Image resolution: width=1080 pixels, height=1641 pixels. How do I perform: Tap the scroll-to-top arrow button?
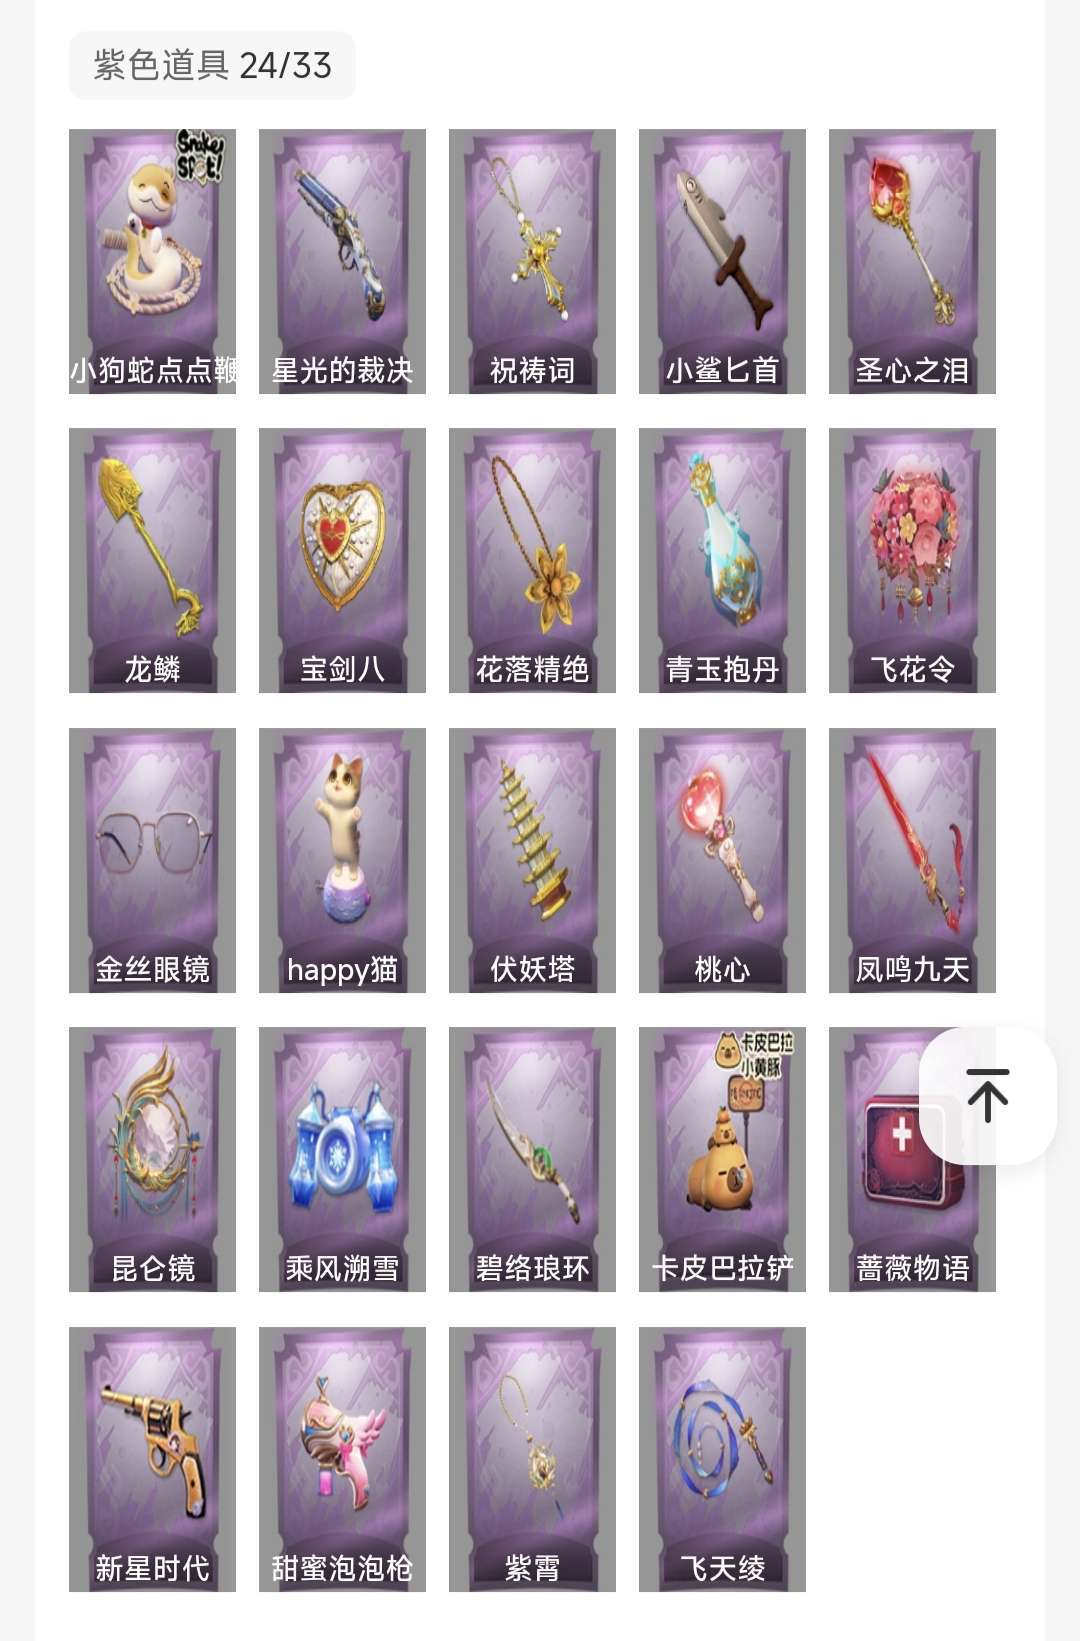[988, 1095]
